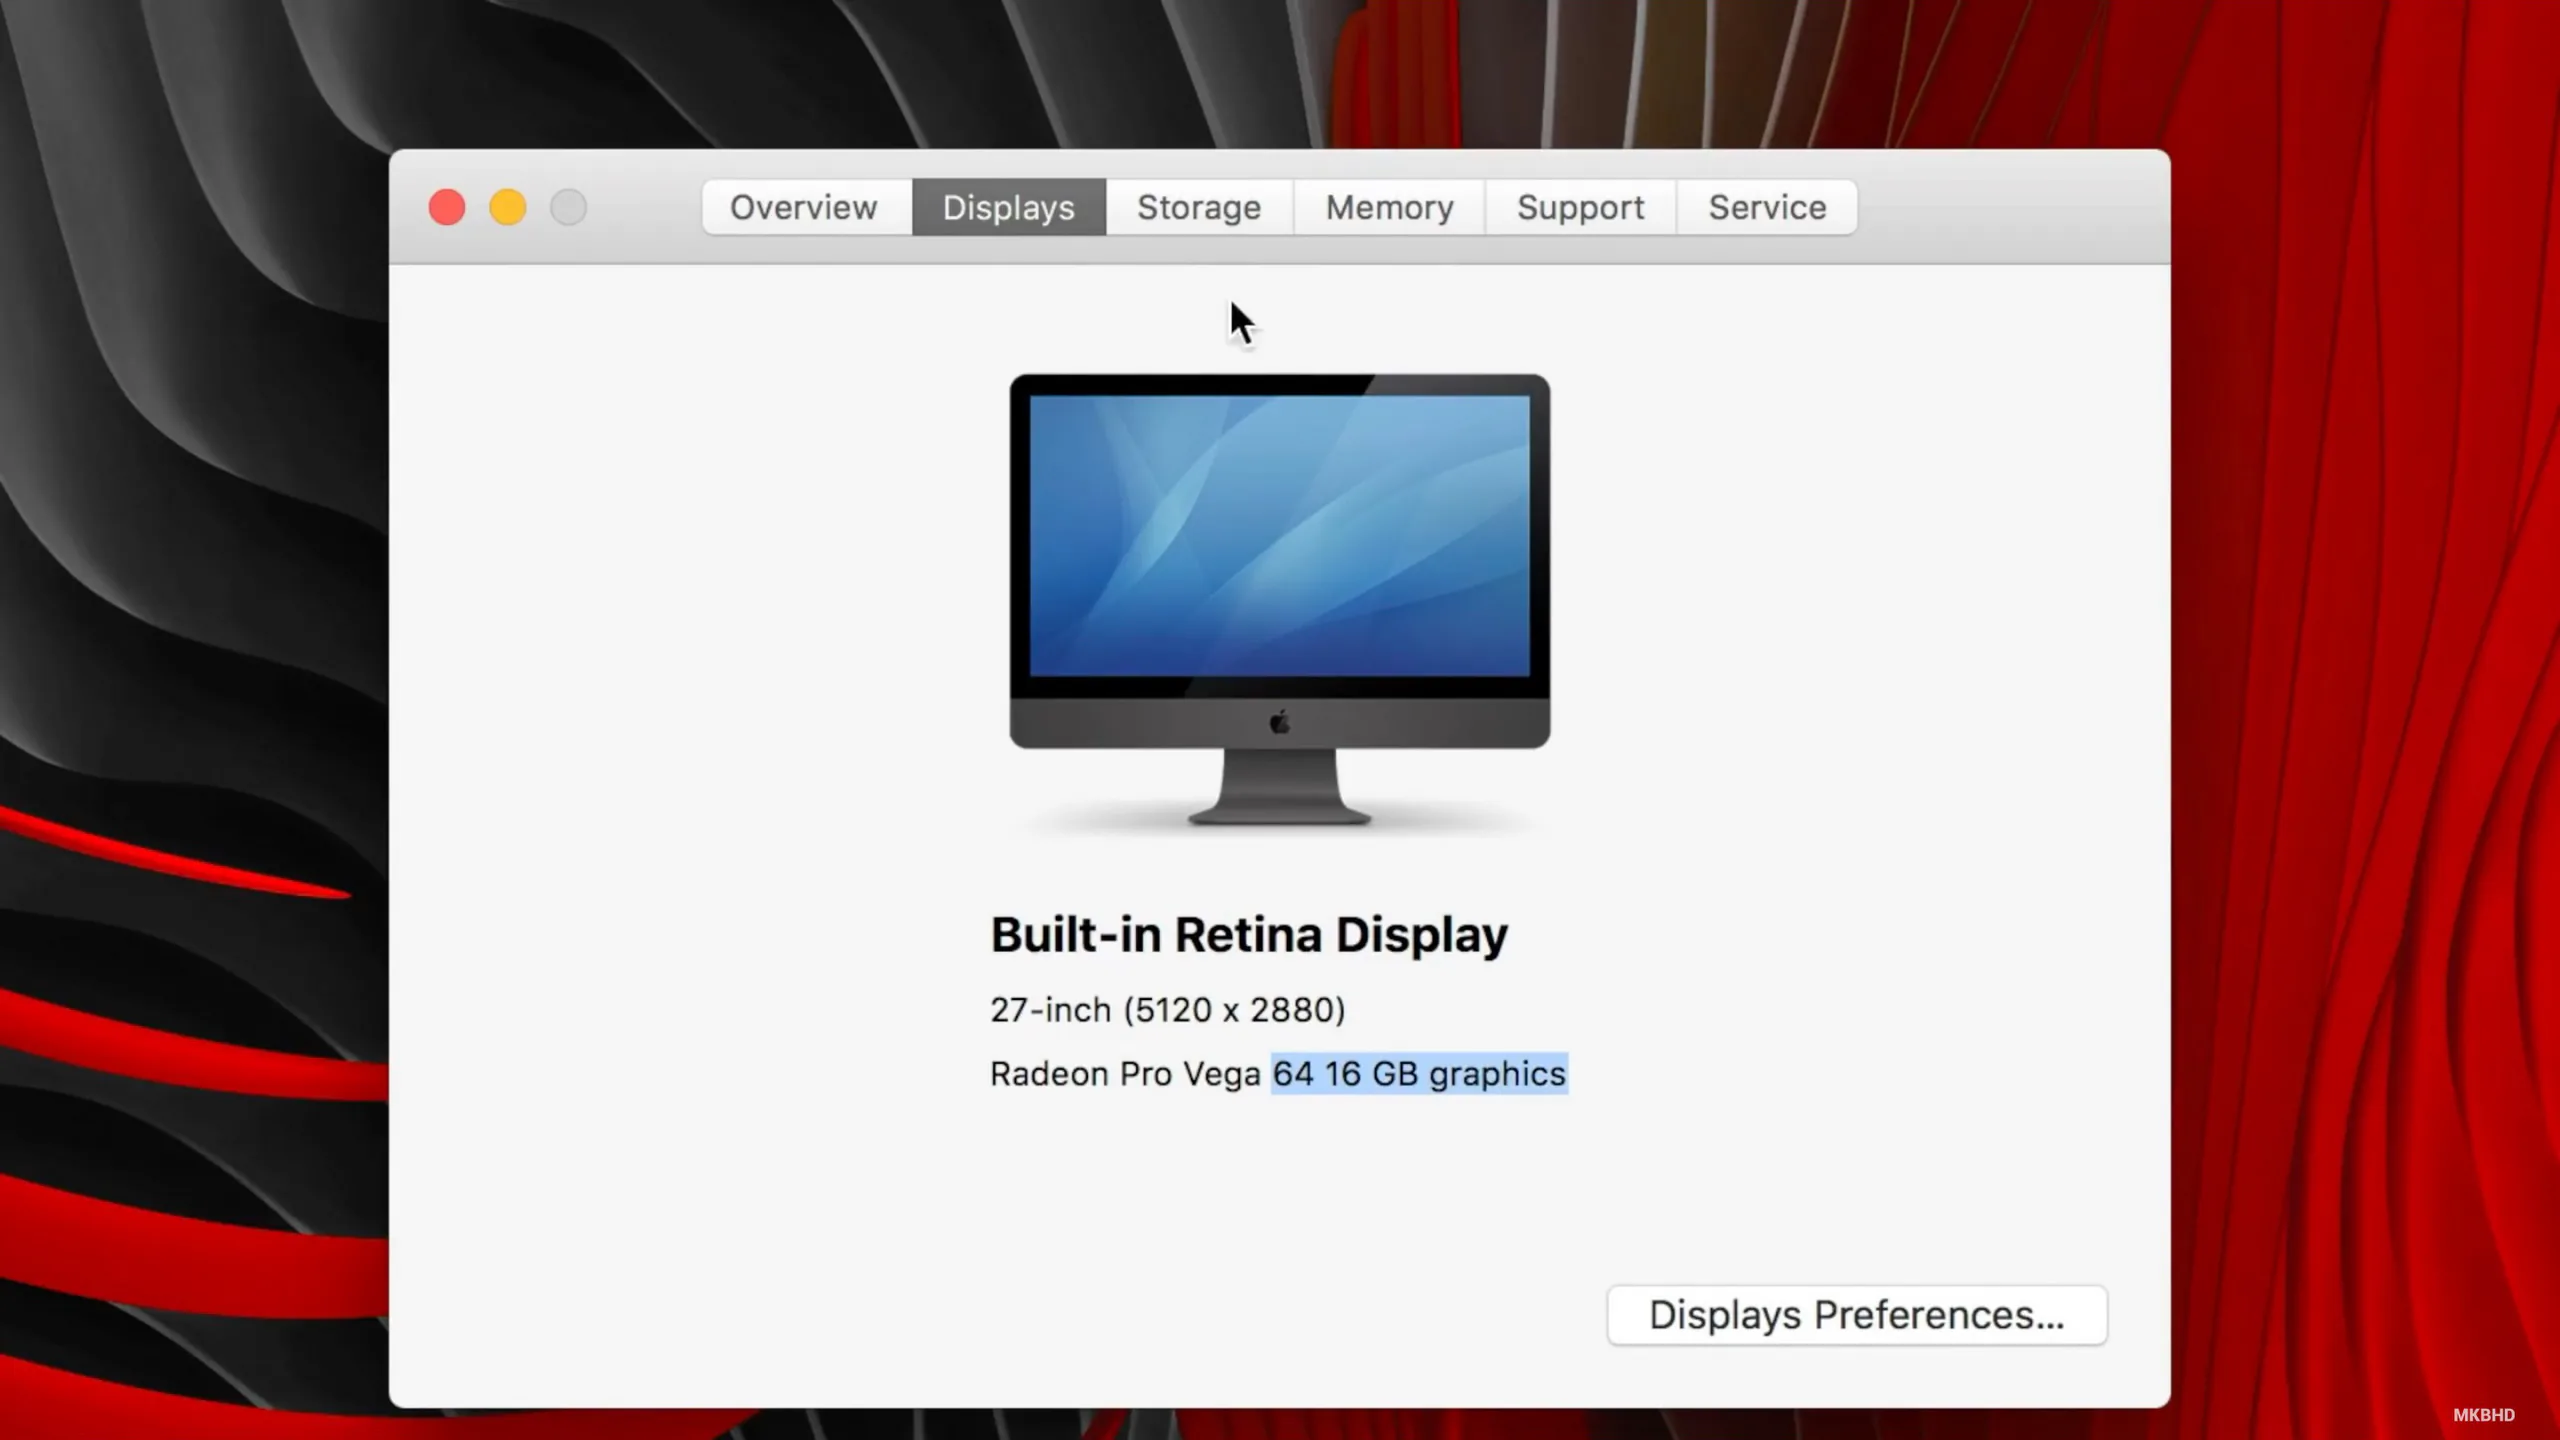Screen dimensions: 2560x1440
Task: Open the Storage tab
Action: click(1199, 207)
